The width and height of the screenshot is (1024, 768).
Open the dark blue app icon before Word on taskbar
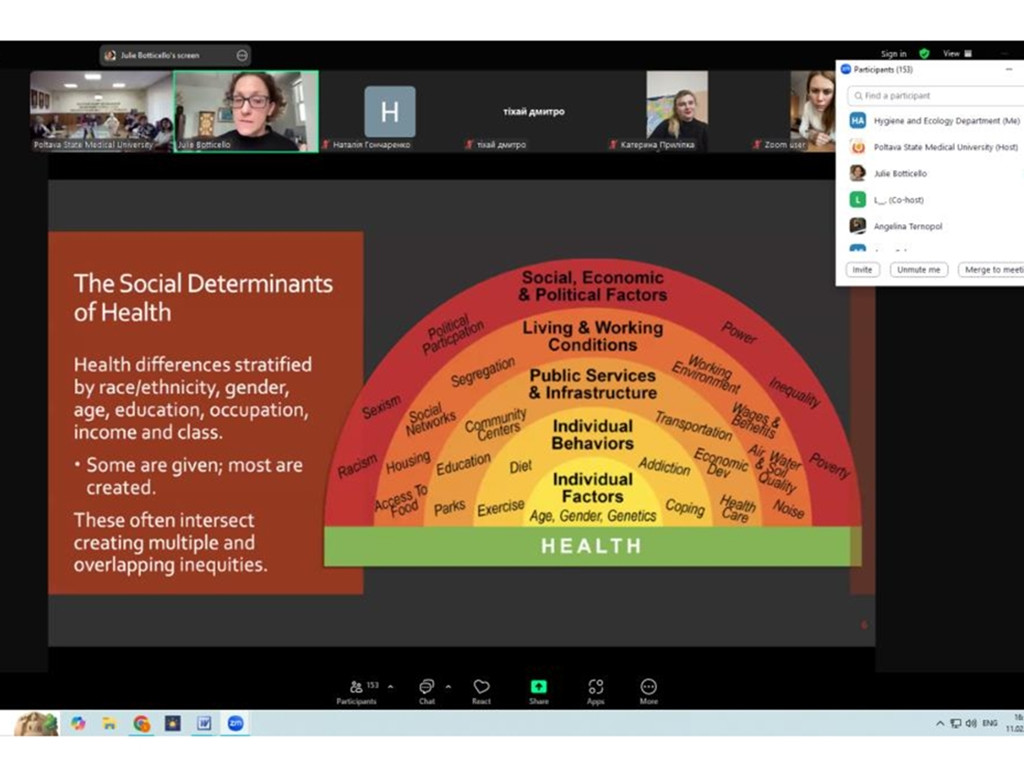[172, 724]
